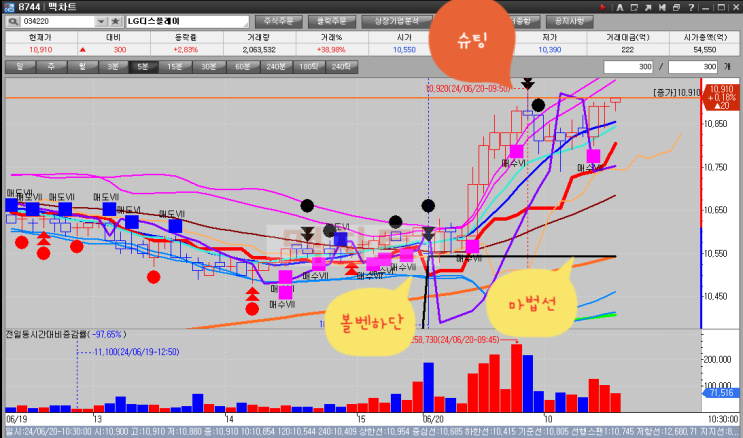The image size is (743, 438).
Task: Open 클릭주문 click order screen
Action: [x=332, y=21]
